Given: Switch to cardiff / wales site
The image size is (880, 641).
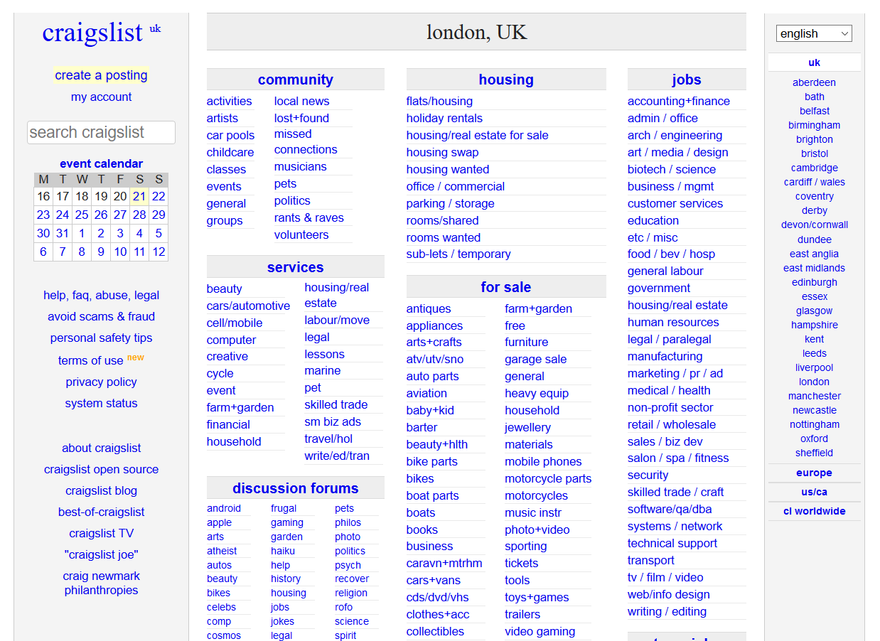Looking at the screenshot, I should (x=814, y=182).
